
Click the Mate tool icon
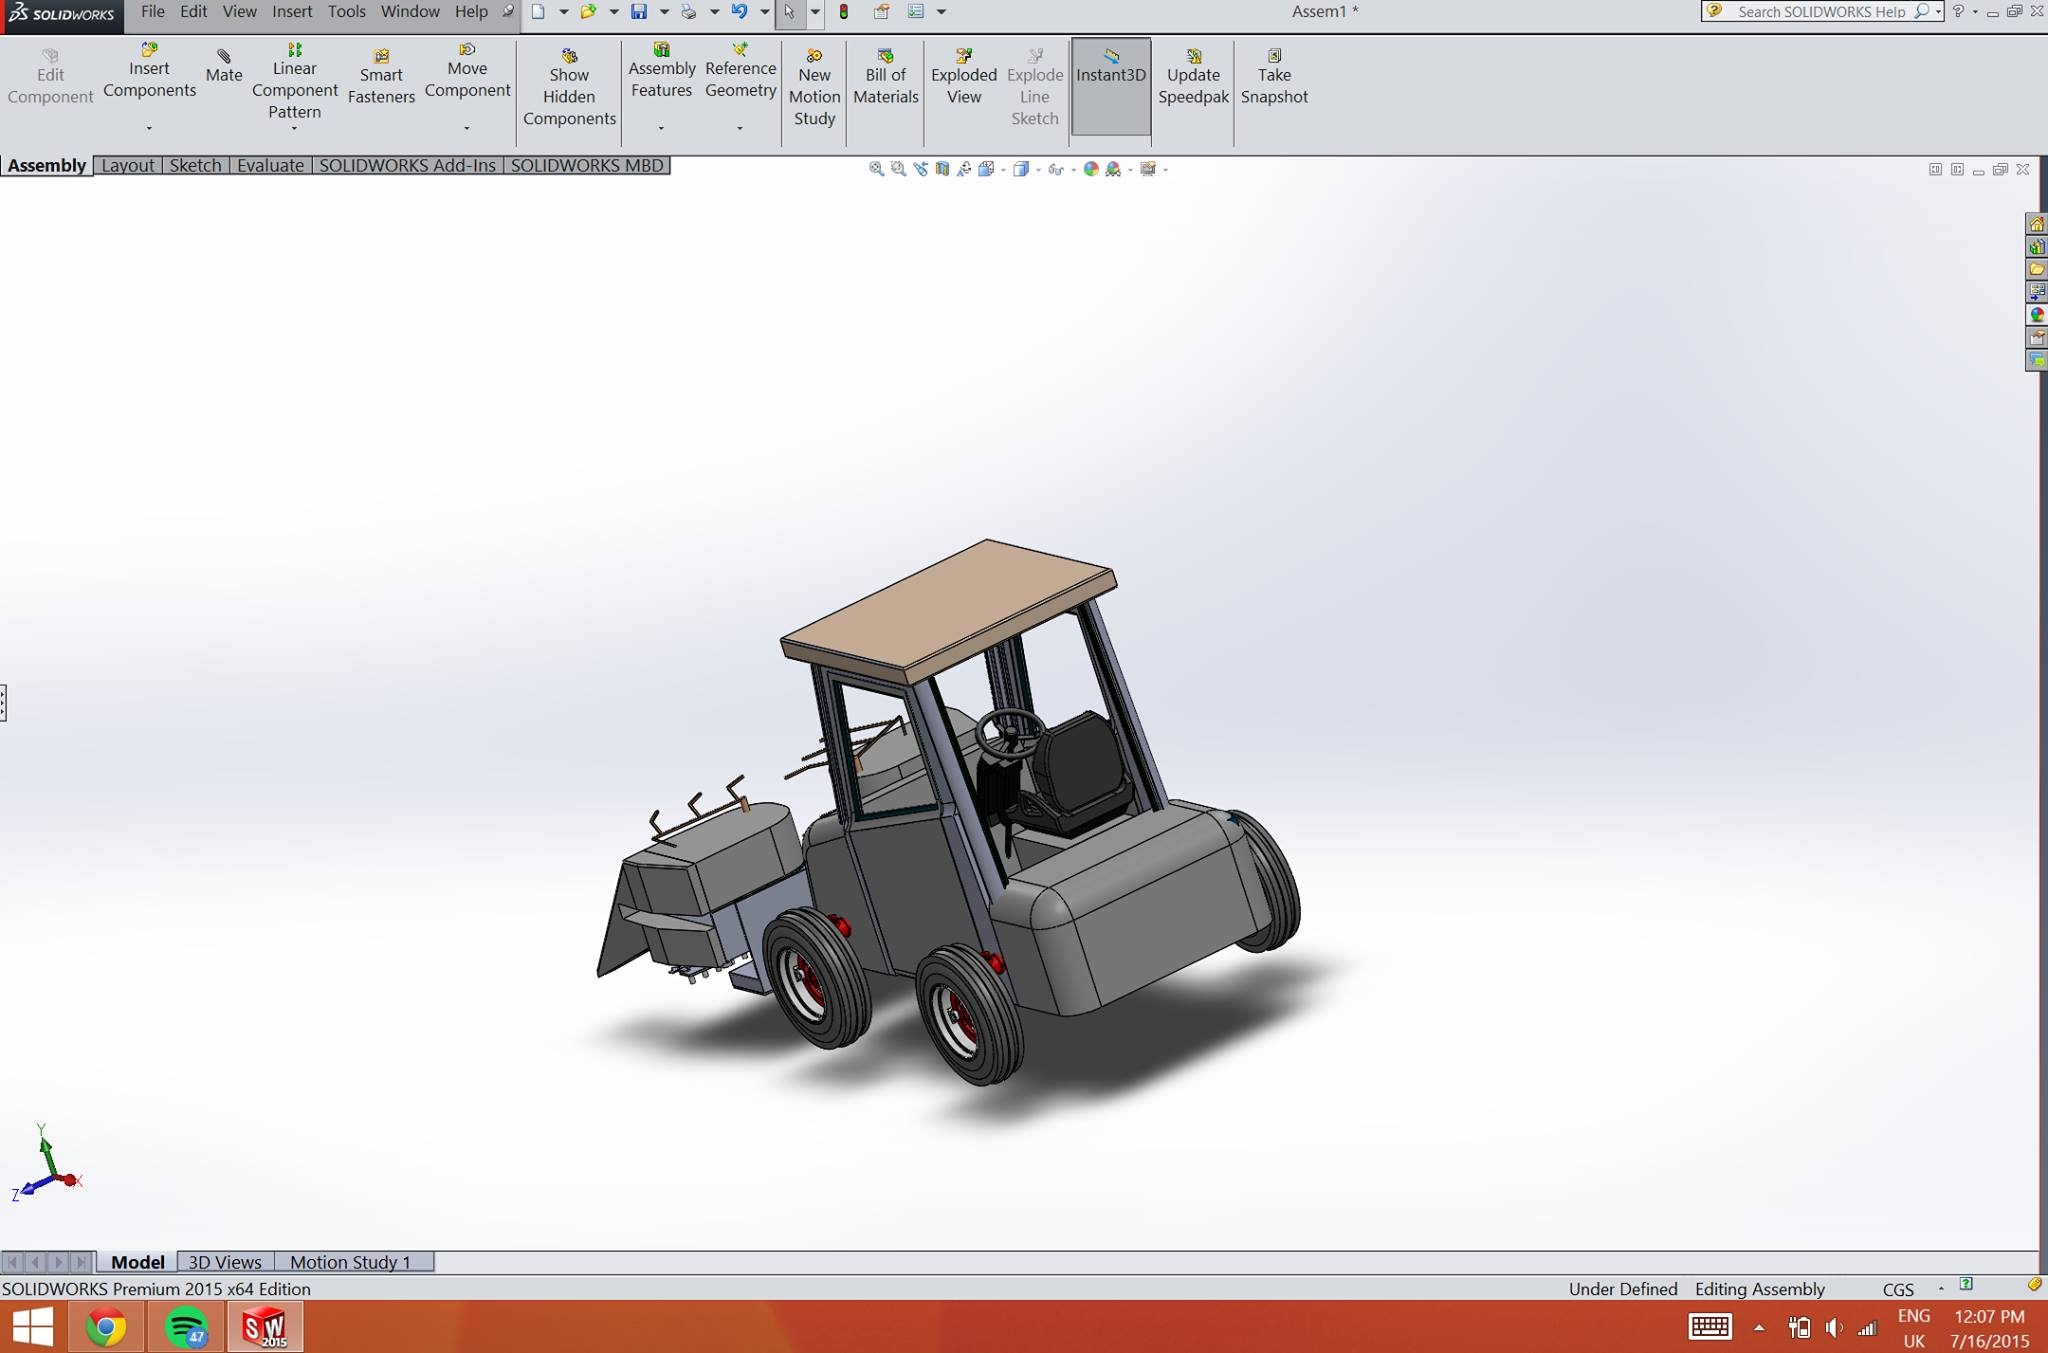(224, 57)
